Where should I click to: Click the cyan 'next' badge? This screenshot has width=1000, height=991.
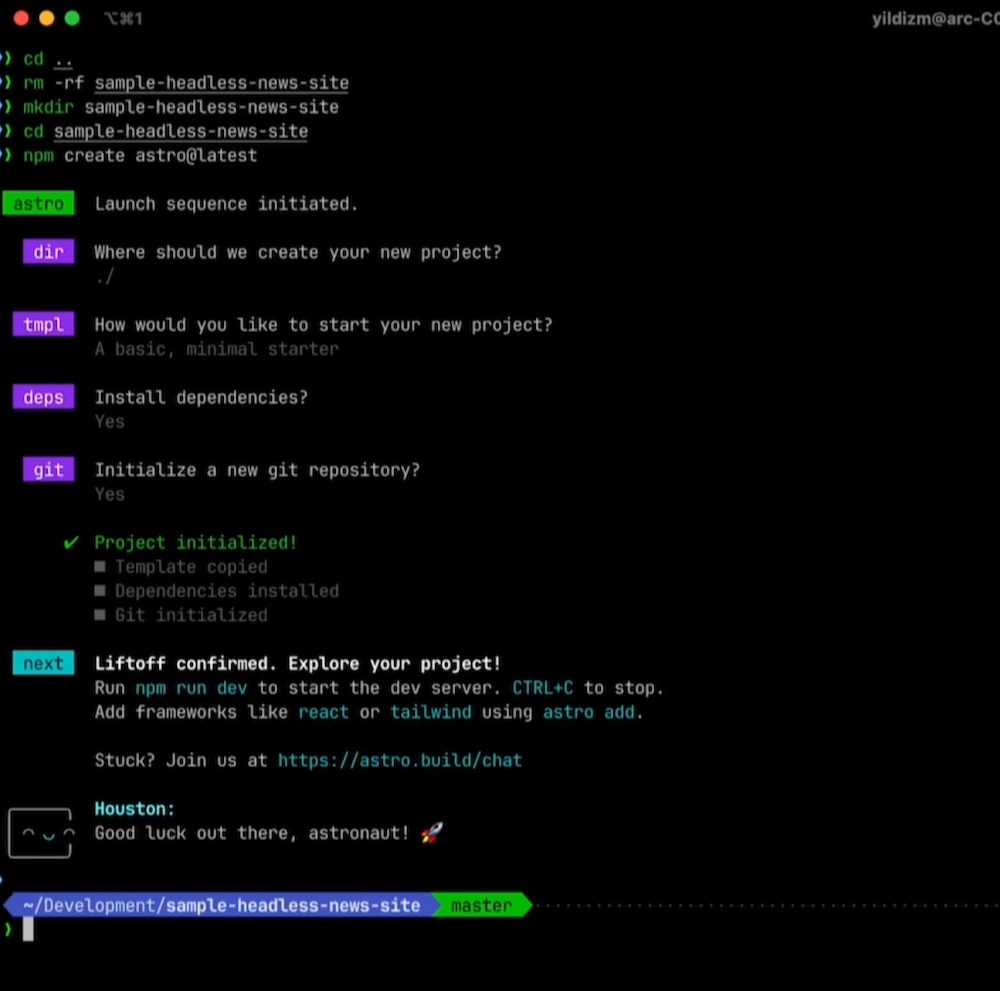click(x=43, y=663)
